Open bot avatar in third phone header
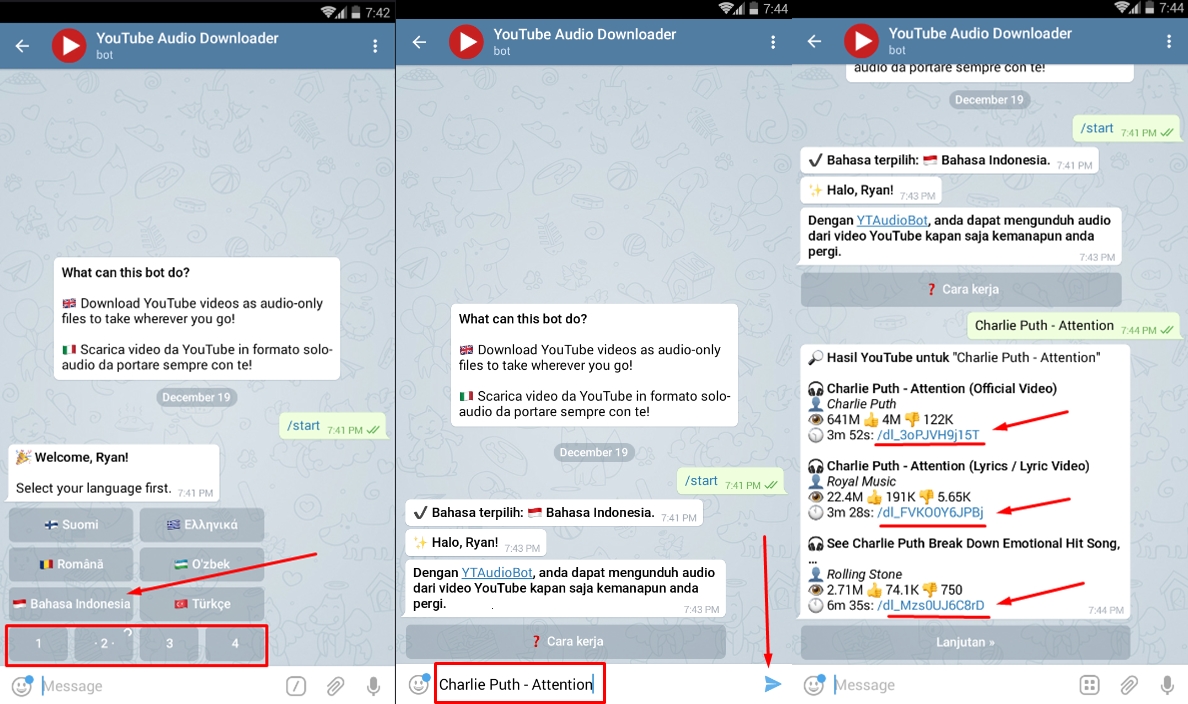This screenshot has height=704, width=1188. [x=861, y=41]
